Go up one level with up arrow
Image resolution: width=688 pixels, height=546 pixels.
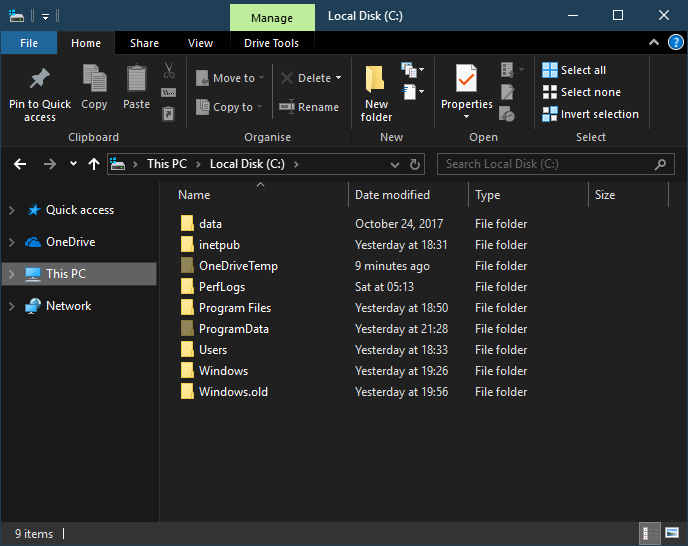[x=93, y=164]
